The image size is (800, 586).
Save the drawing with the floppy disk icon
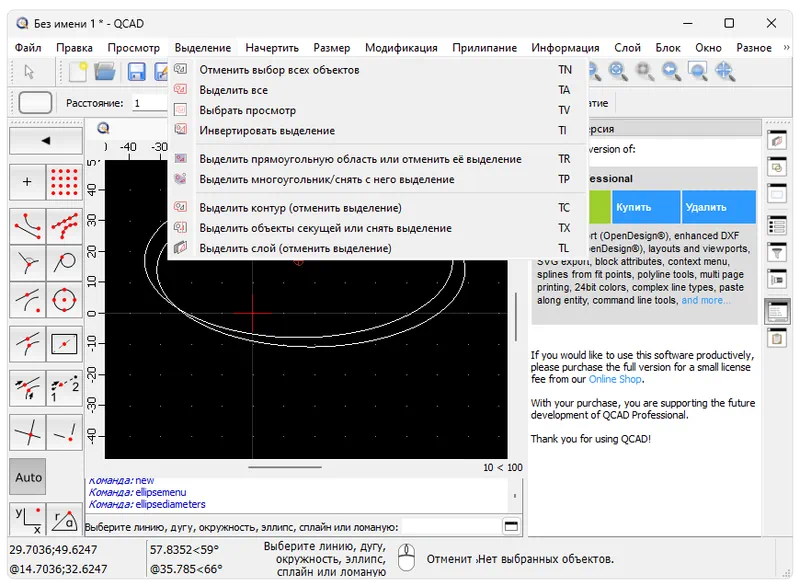(x=136, y=71)
